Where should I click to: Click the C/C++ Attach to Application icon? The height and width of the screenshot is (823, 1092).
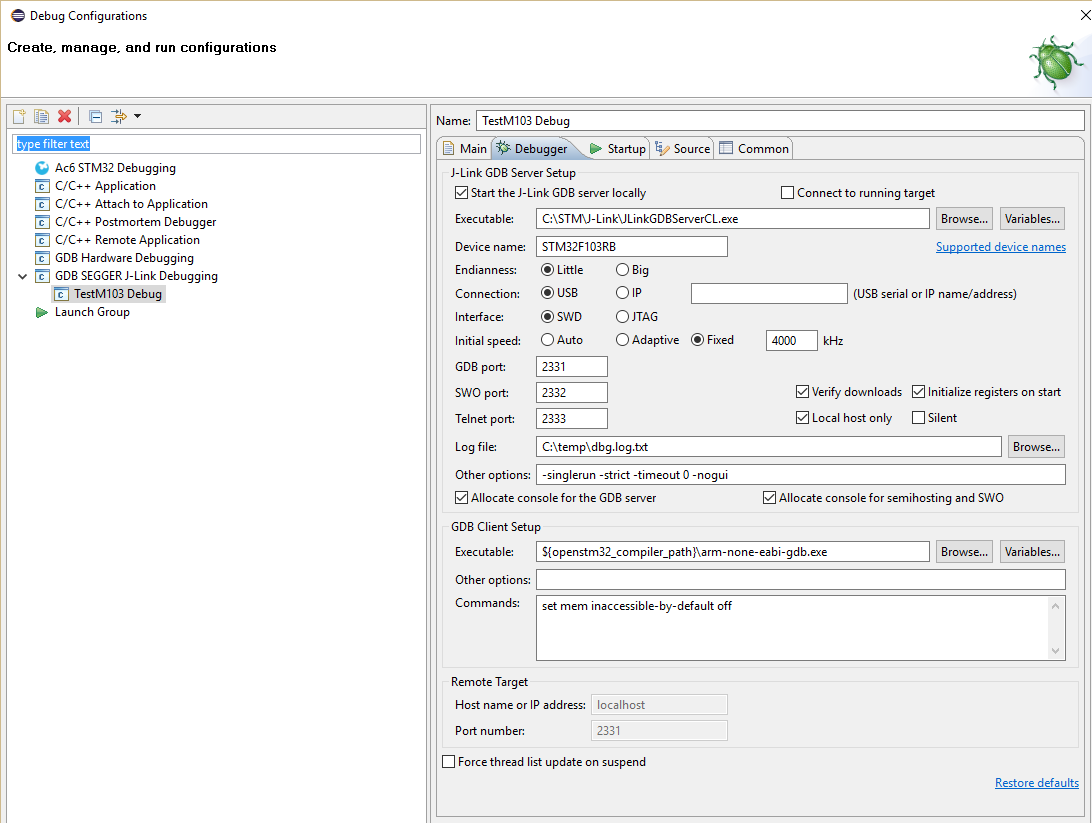pyautogui.click(x=42, y=204)
